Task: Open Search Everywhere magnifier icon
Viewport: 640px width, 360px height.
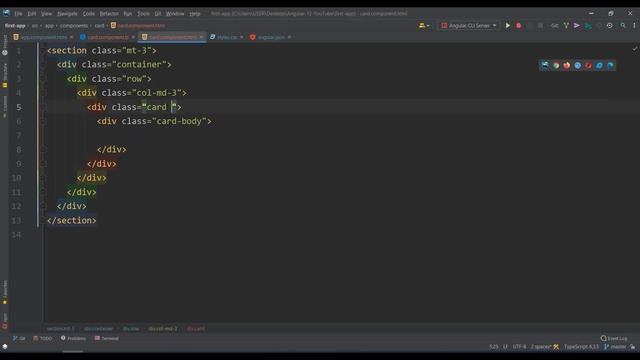Action: 623,25
